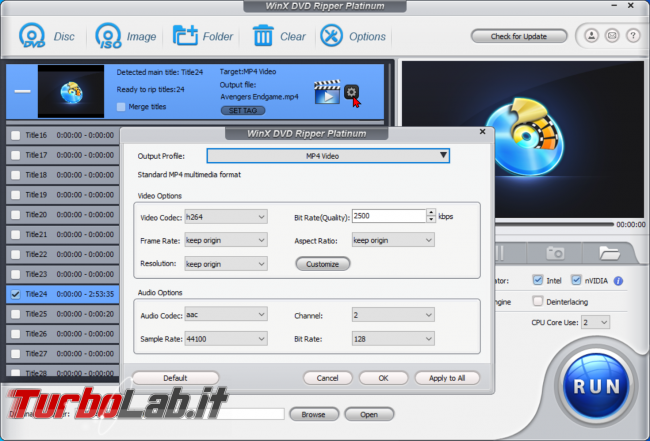This screenshot has width=650, height=441.
Task: Uncheck the Title24 checkbox
Action: pyautogui.click(x=15, y=294)
